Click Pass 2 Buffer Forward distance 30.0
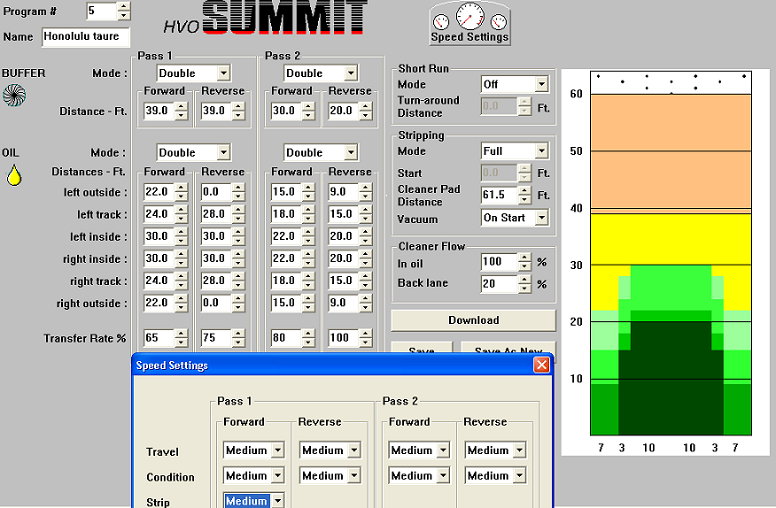The width and height of the screenshot is (776, 508). point(286,110)
